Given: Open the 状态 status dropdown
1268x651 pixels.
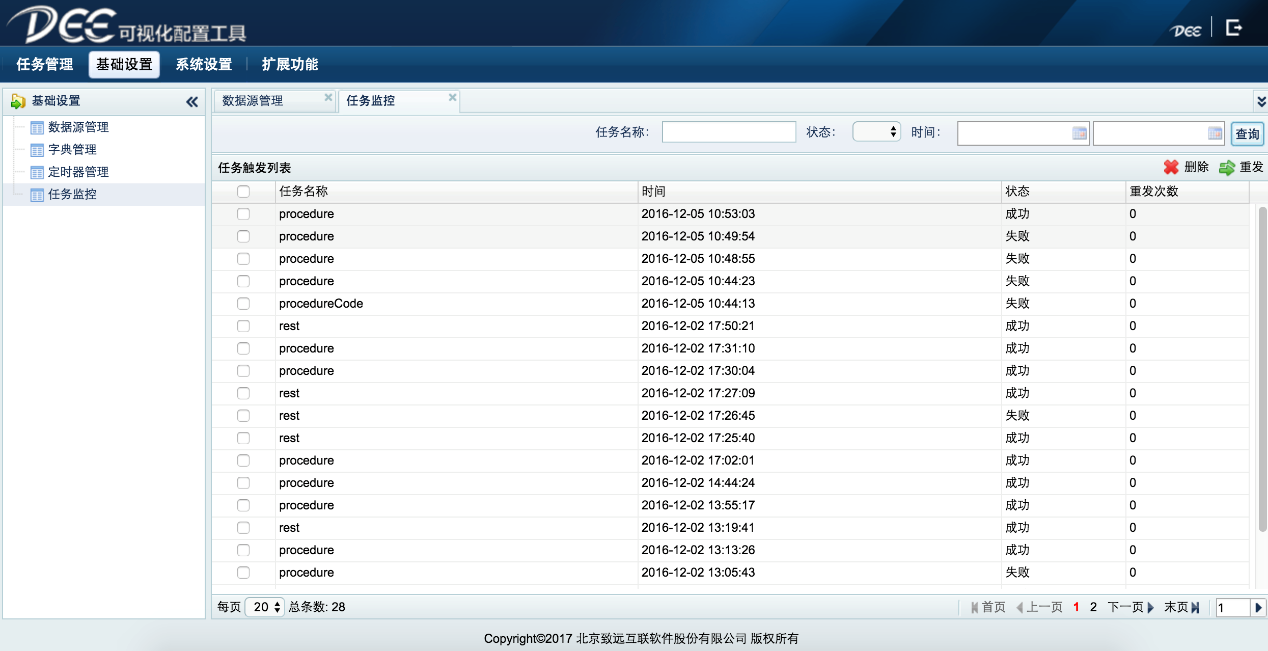Looking at the screenshot, I should click(x=876, y=132).
